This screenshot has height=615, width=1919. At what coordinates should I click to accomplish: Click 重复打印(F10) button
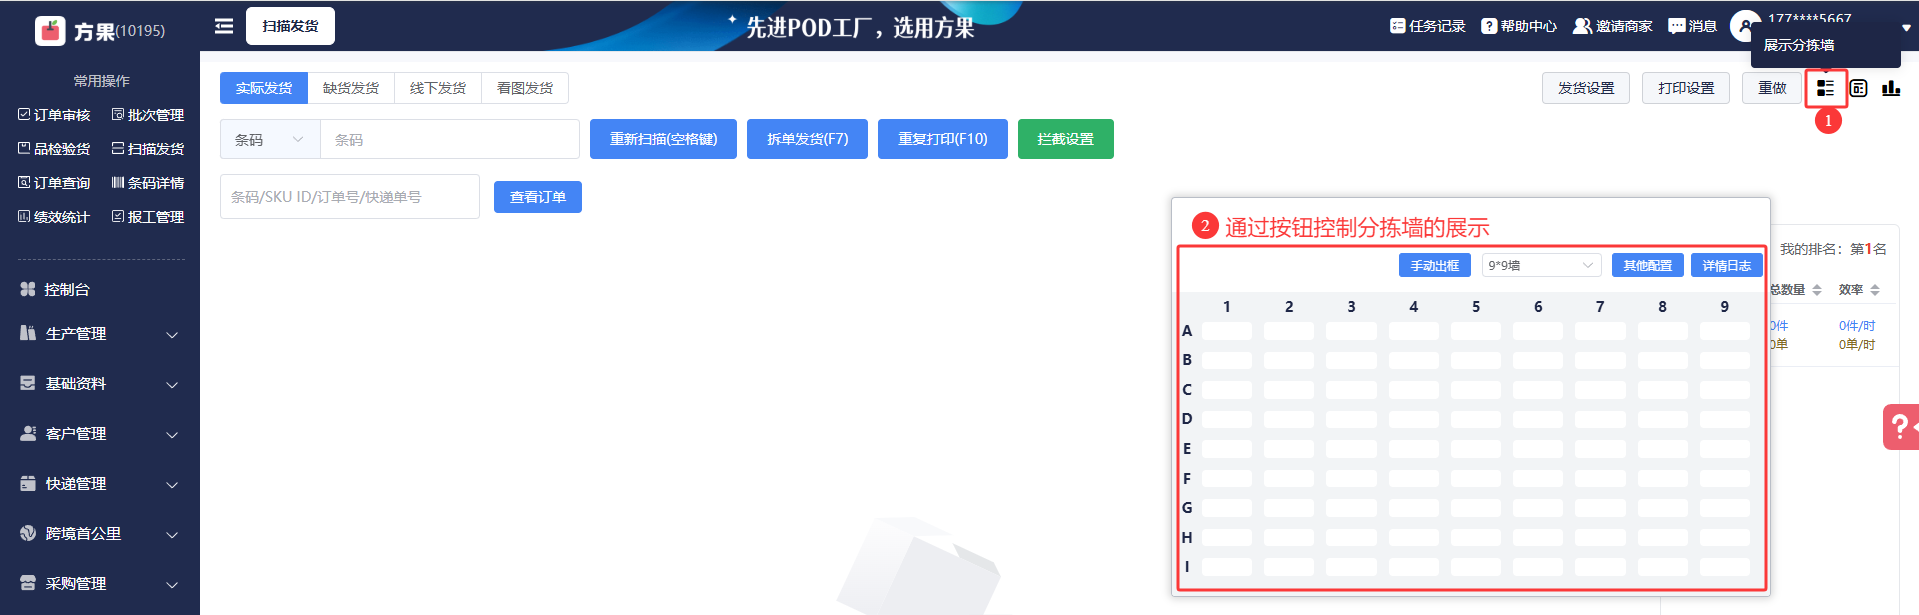[942, 139]
